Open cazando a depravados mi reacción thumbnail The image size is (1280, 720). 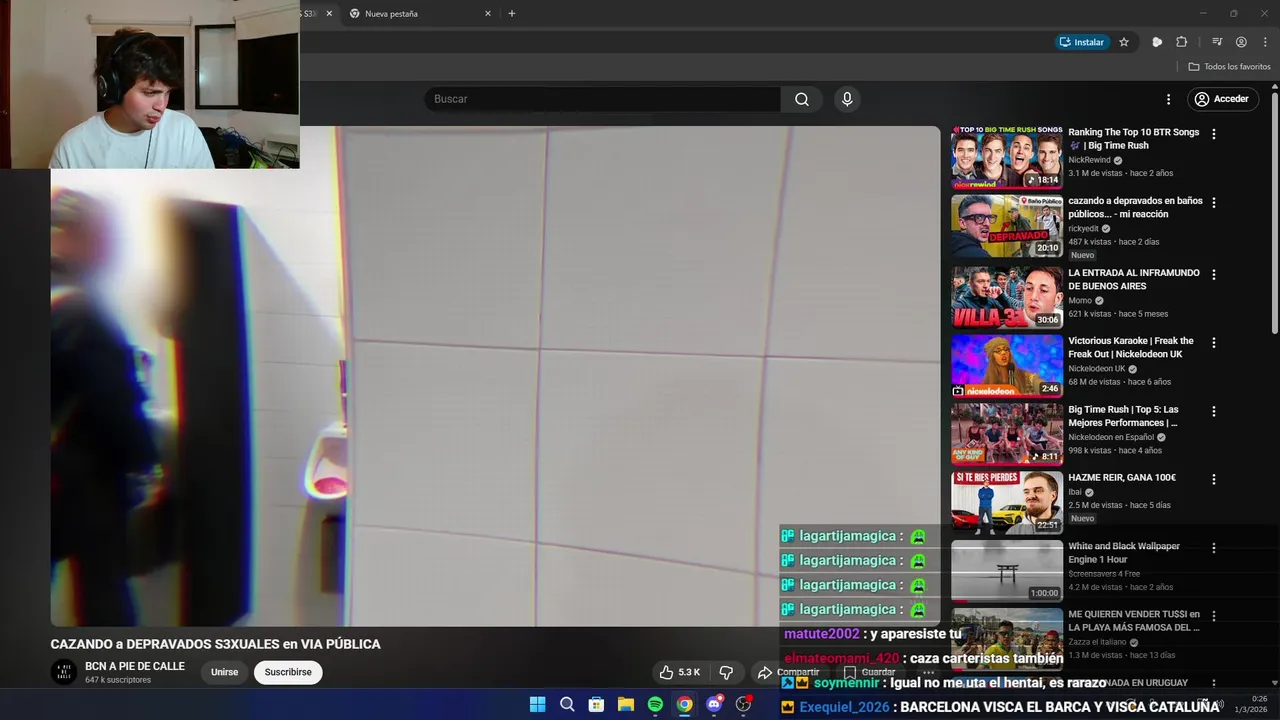(1007, 226)
